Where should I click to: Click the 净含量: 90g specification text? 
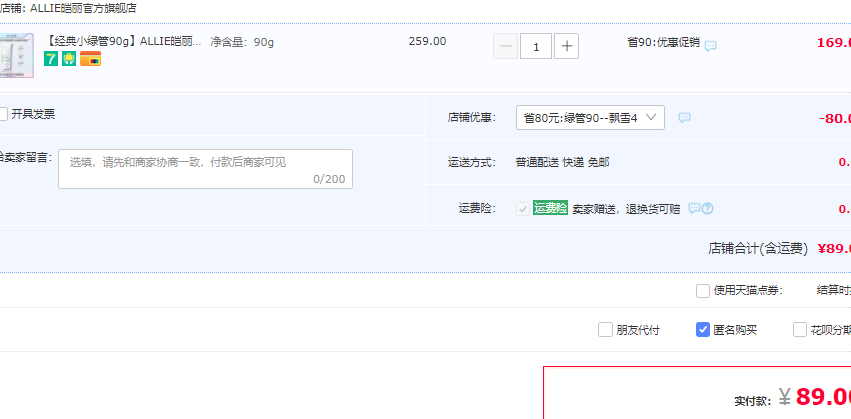pos(242,42)
